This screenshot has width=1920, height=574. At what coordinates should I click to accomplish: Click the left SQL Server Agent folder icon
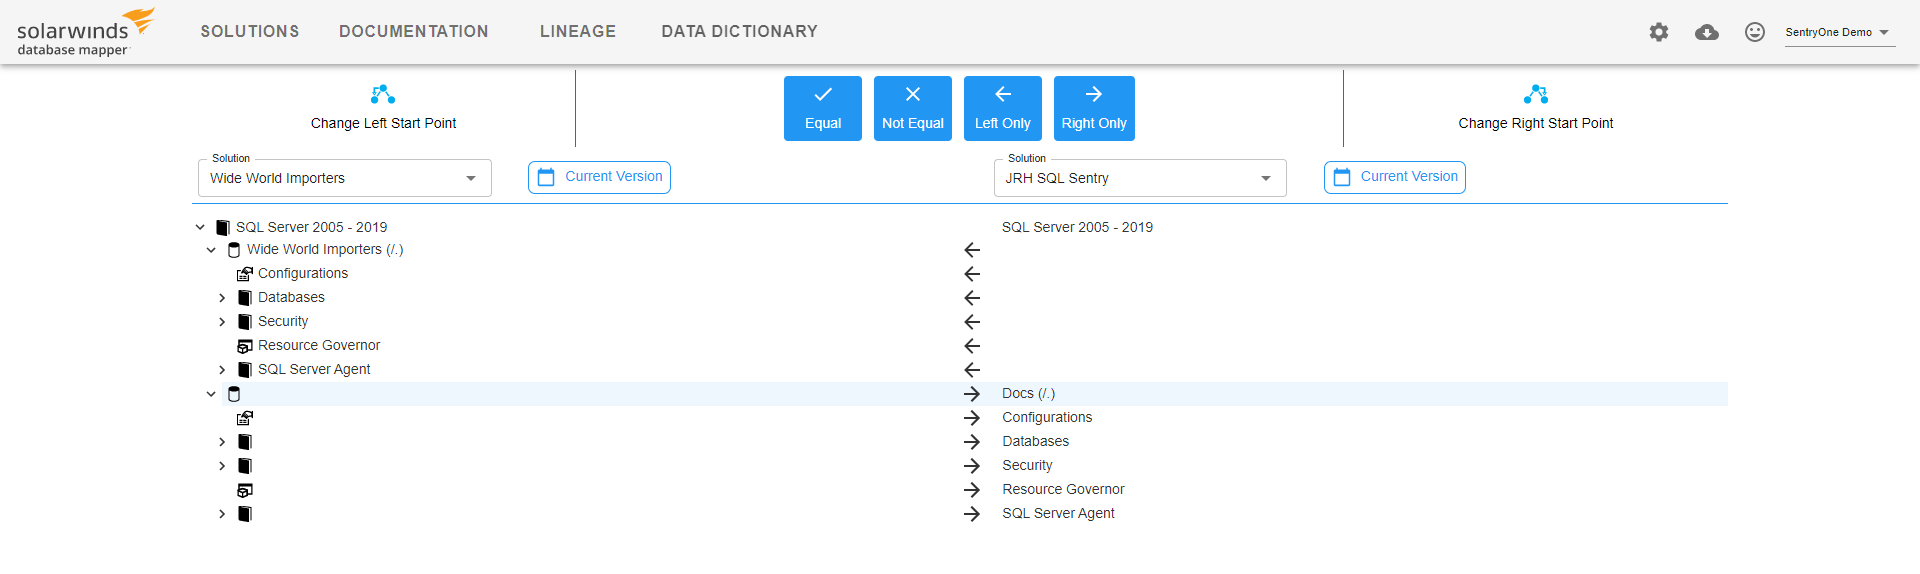pyautogui.click(x=245, y=370)
